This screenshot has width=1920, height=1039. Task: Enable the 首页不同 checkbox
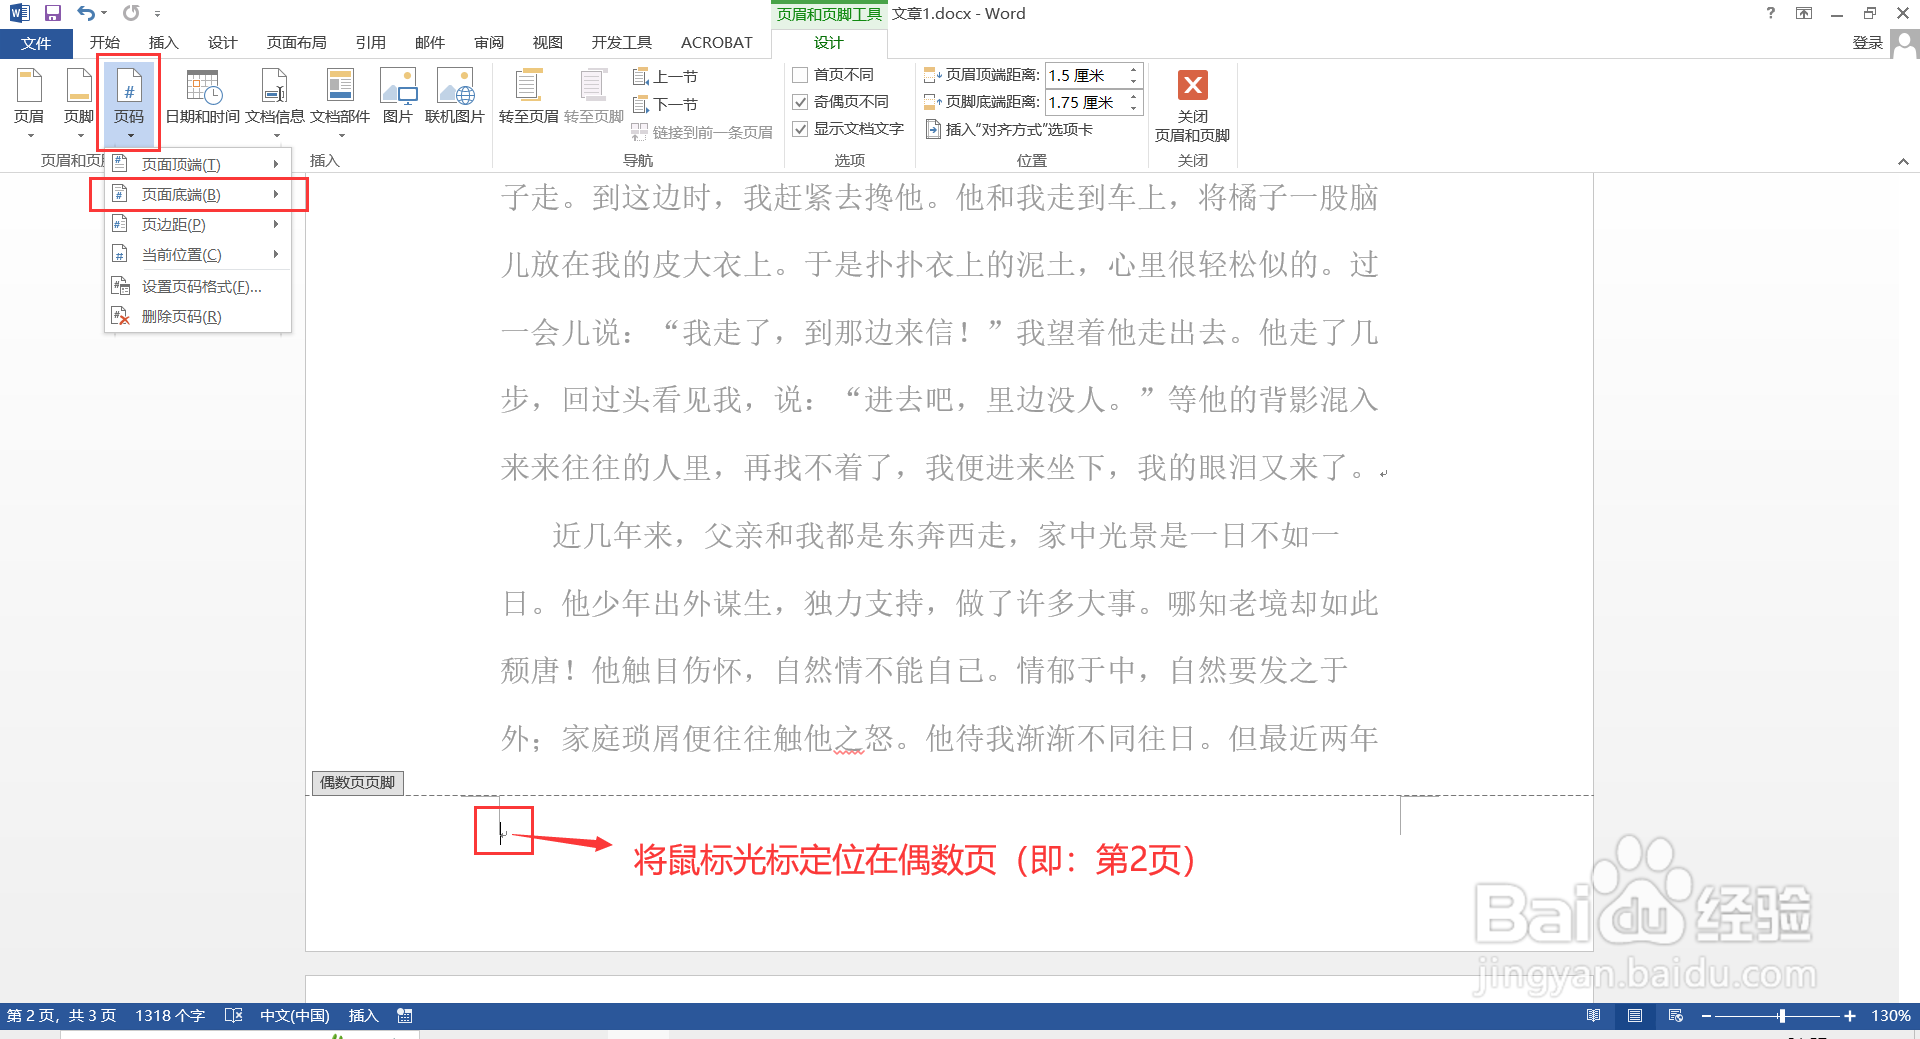(800, 74)
